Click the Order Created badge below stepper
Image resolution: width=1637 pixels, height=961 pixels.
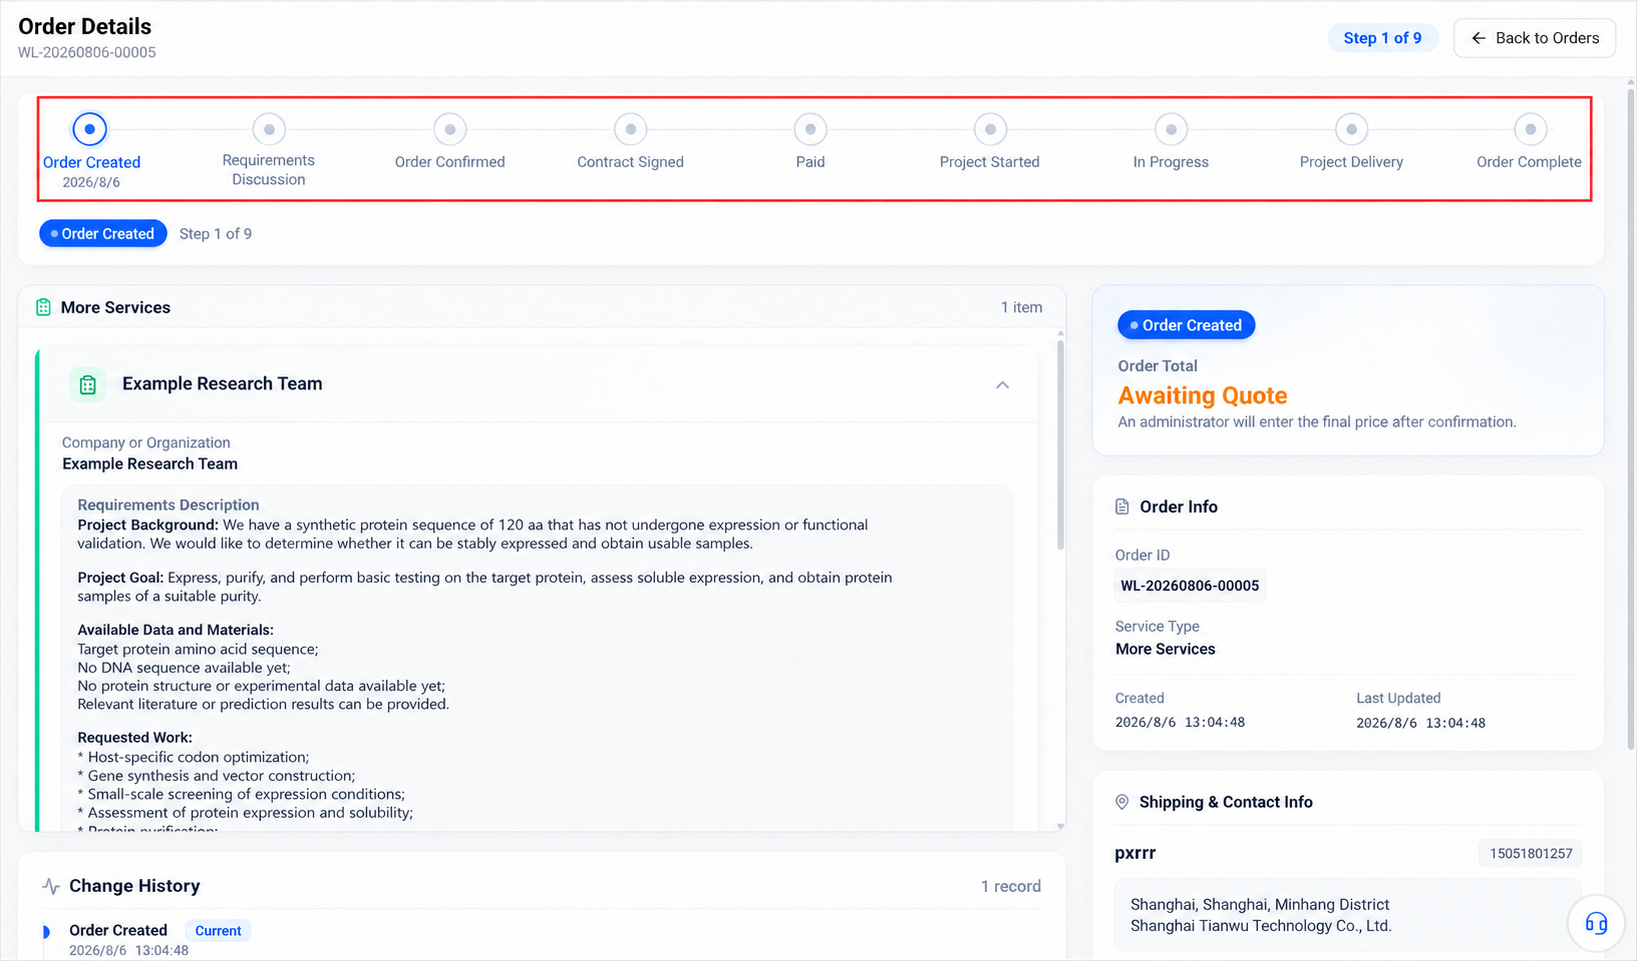(103, 233)
